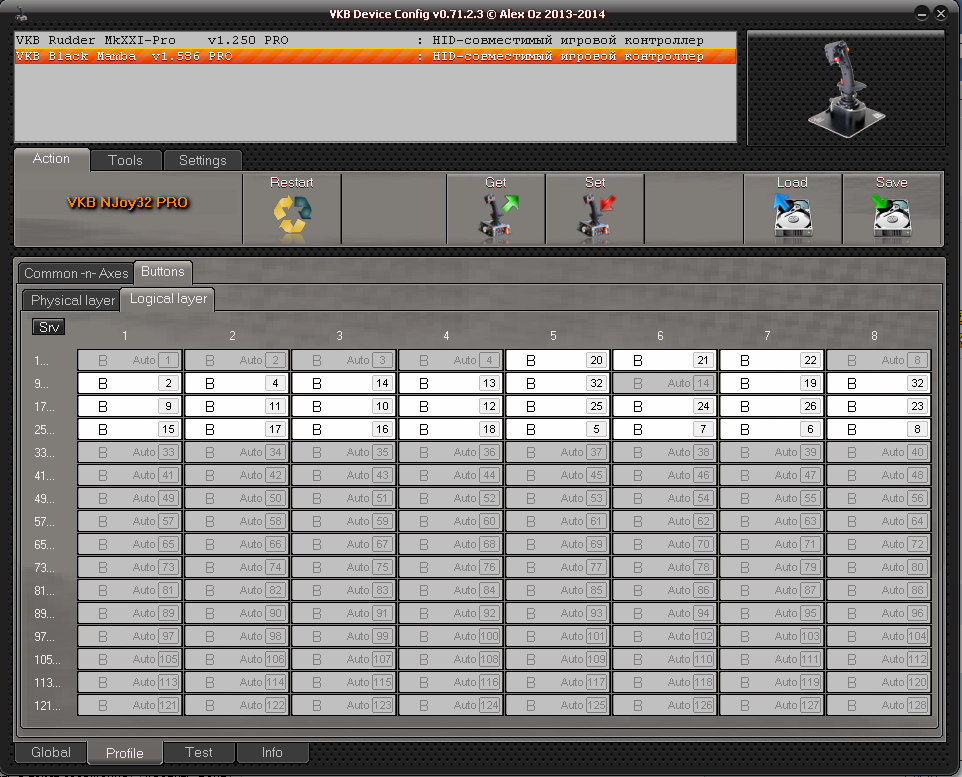Select the Profile bottom tab

tap(125, 753)
